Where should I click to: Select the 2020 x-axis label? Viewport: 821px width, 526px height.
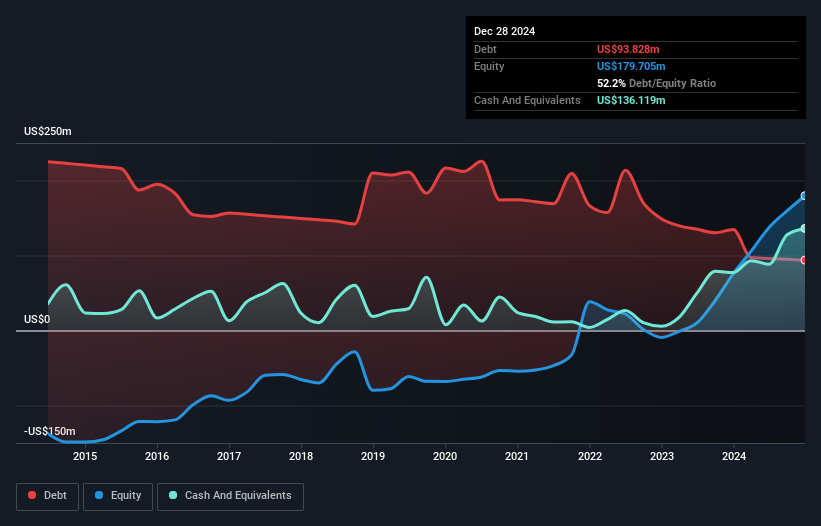(445, 456)
